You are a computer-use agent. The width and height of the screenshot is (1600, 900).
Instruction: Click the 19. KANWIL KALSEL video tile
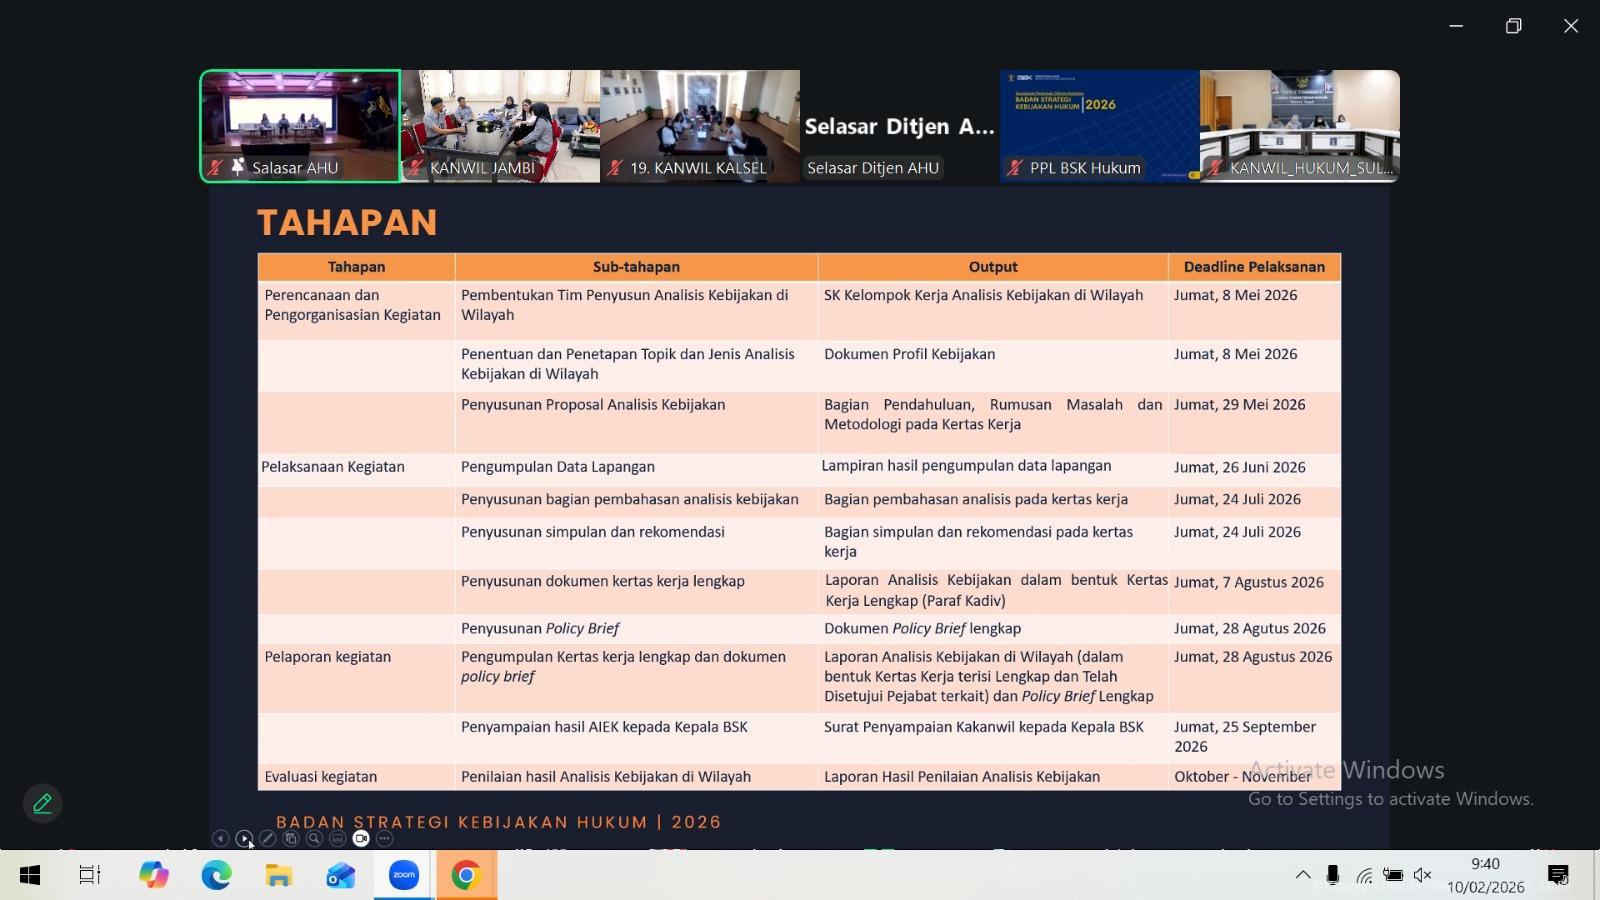pos(700,125)
